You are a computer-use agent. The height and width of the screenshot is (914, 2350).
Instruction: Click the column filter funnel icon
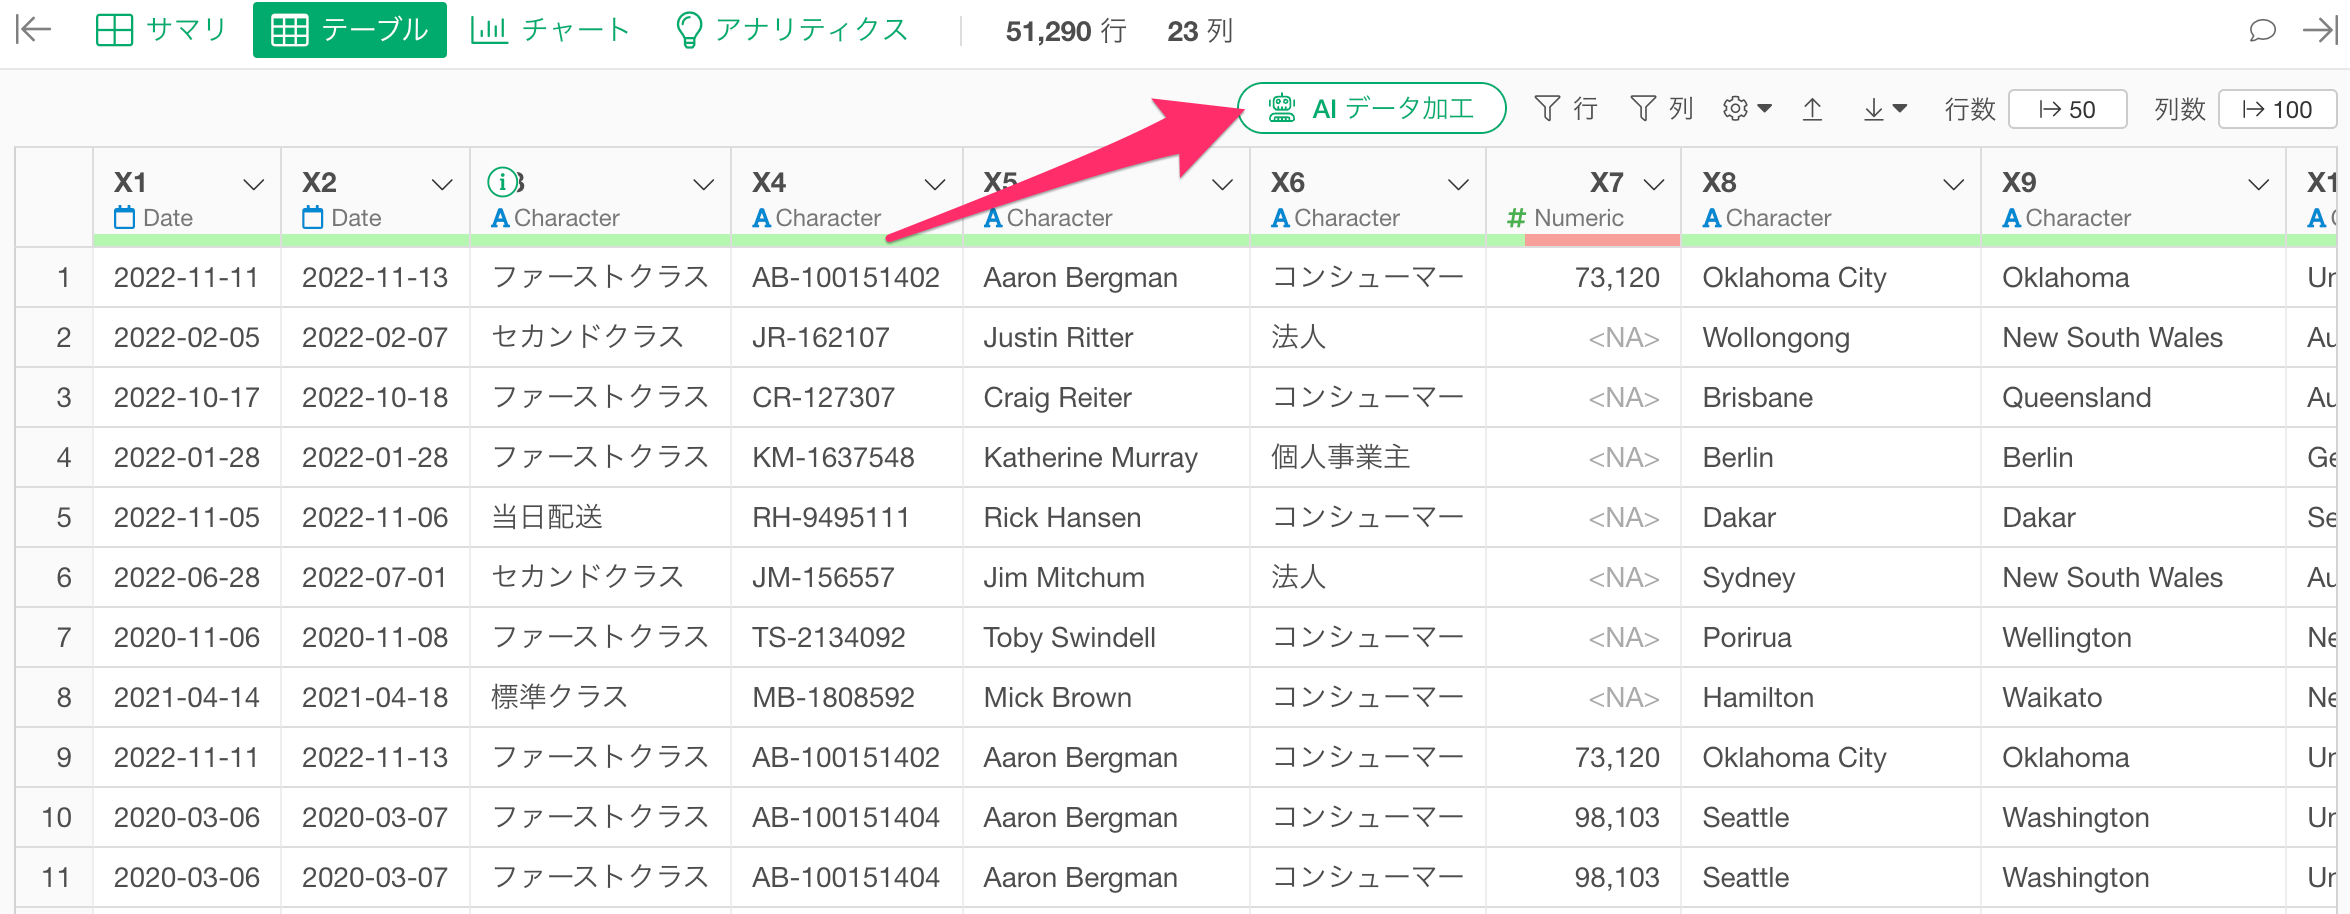coord(1643,108)
